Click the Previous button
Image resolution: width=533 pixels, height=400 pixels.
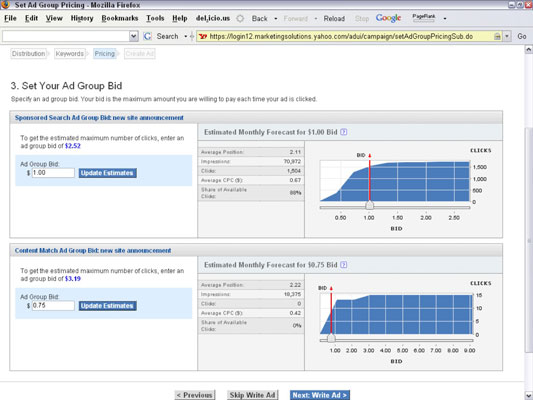[195, 395]
